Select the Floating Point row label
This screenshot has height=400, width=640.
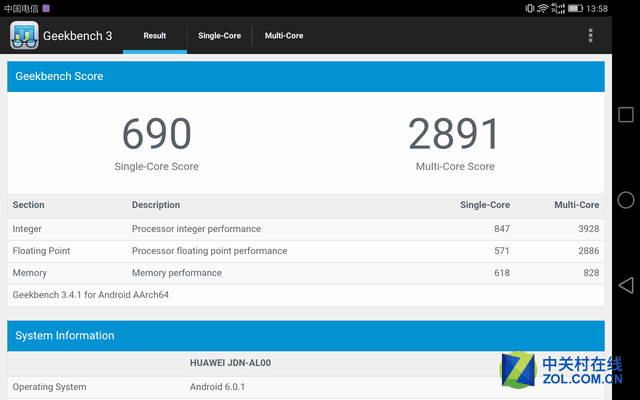coord(41,251)
